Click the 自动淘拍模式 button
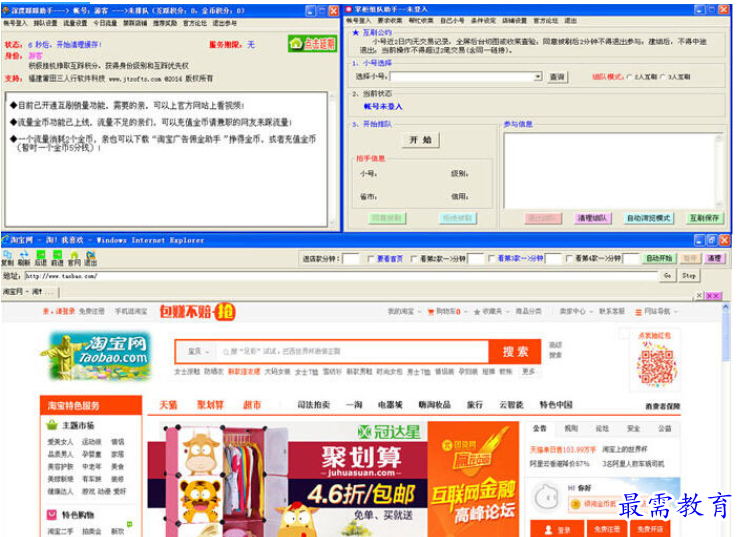The image size is (740, 537). pos(648,218)
